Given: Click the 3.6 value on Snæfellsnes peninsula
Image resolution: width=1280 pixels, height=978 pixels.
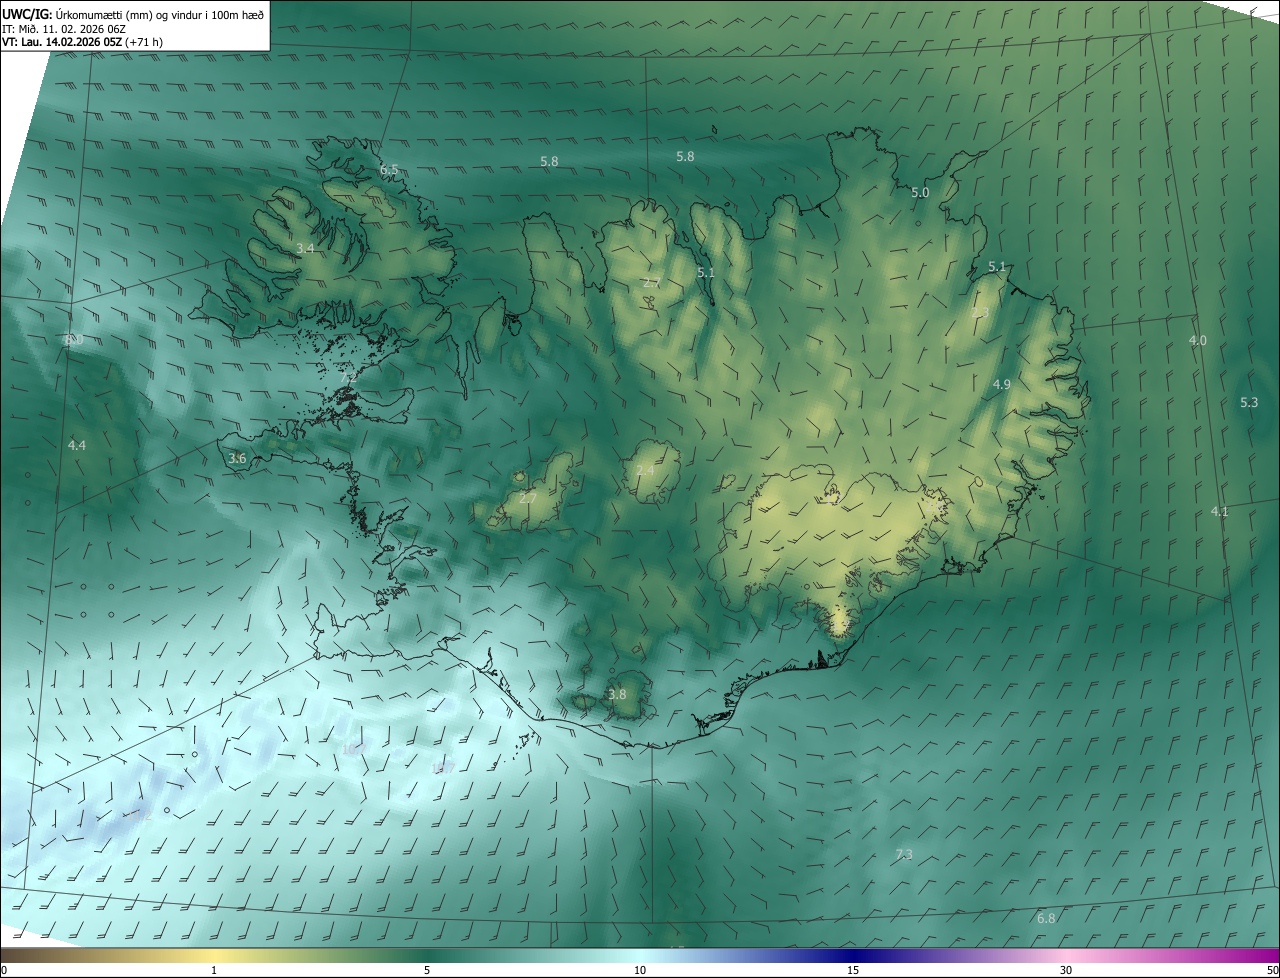Looking at the screenshot, I should click(237, 458).
